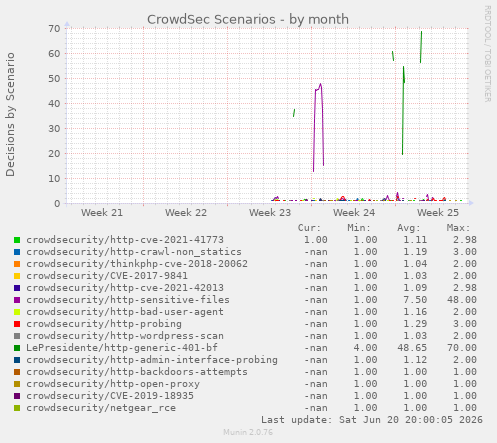
Task: Click the 'Decisions by Scenario' axis label
Action: pyautogui.click(x=10, y=114)
